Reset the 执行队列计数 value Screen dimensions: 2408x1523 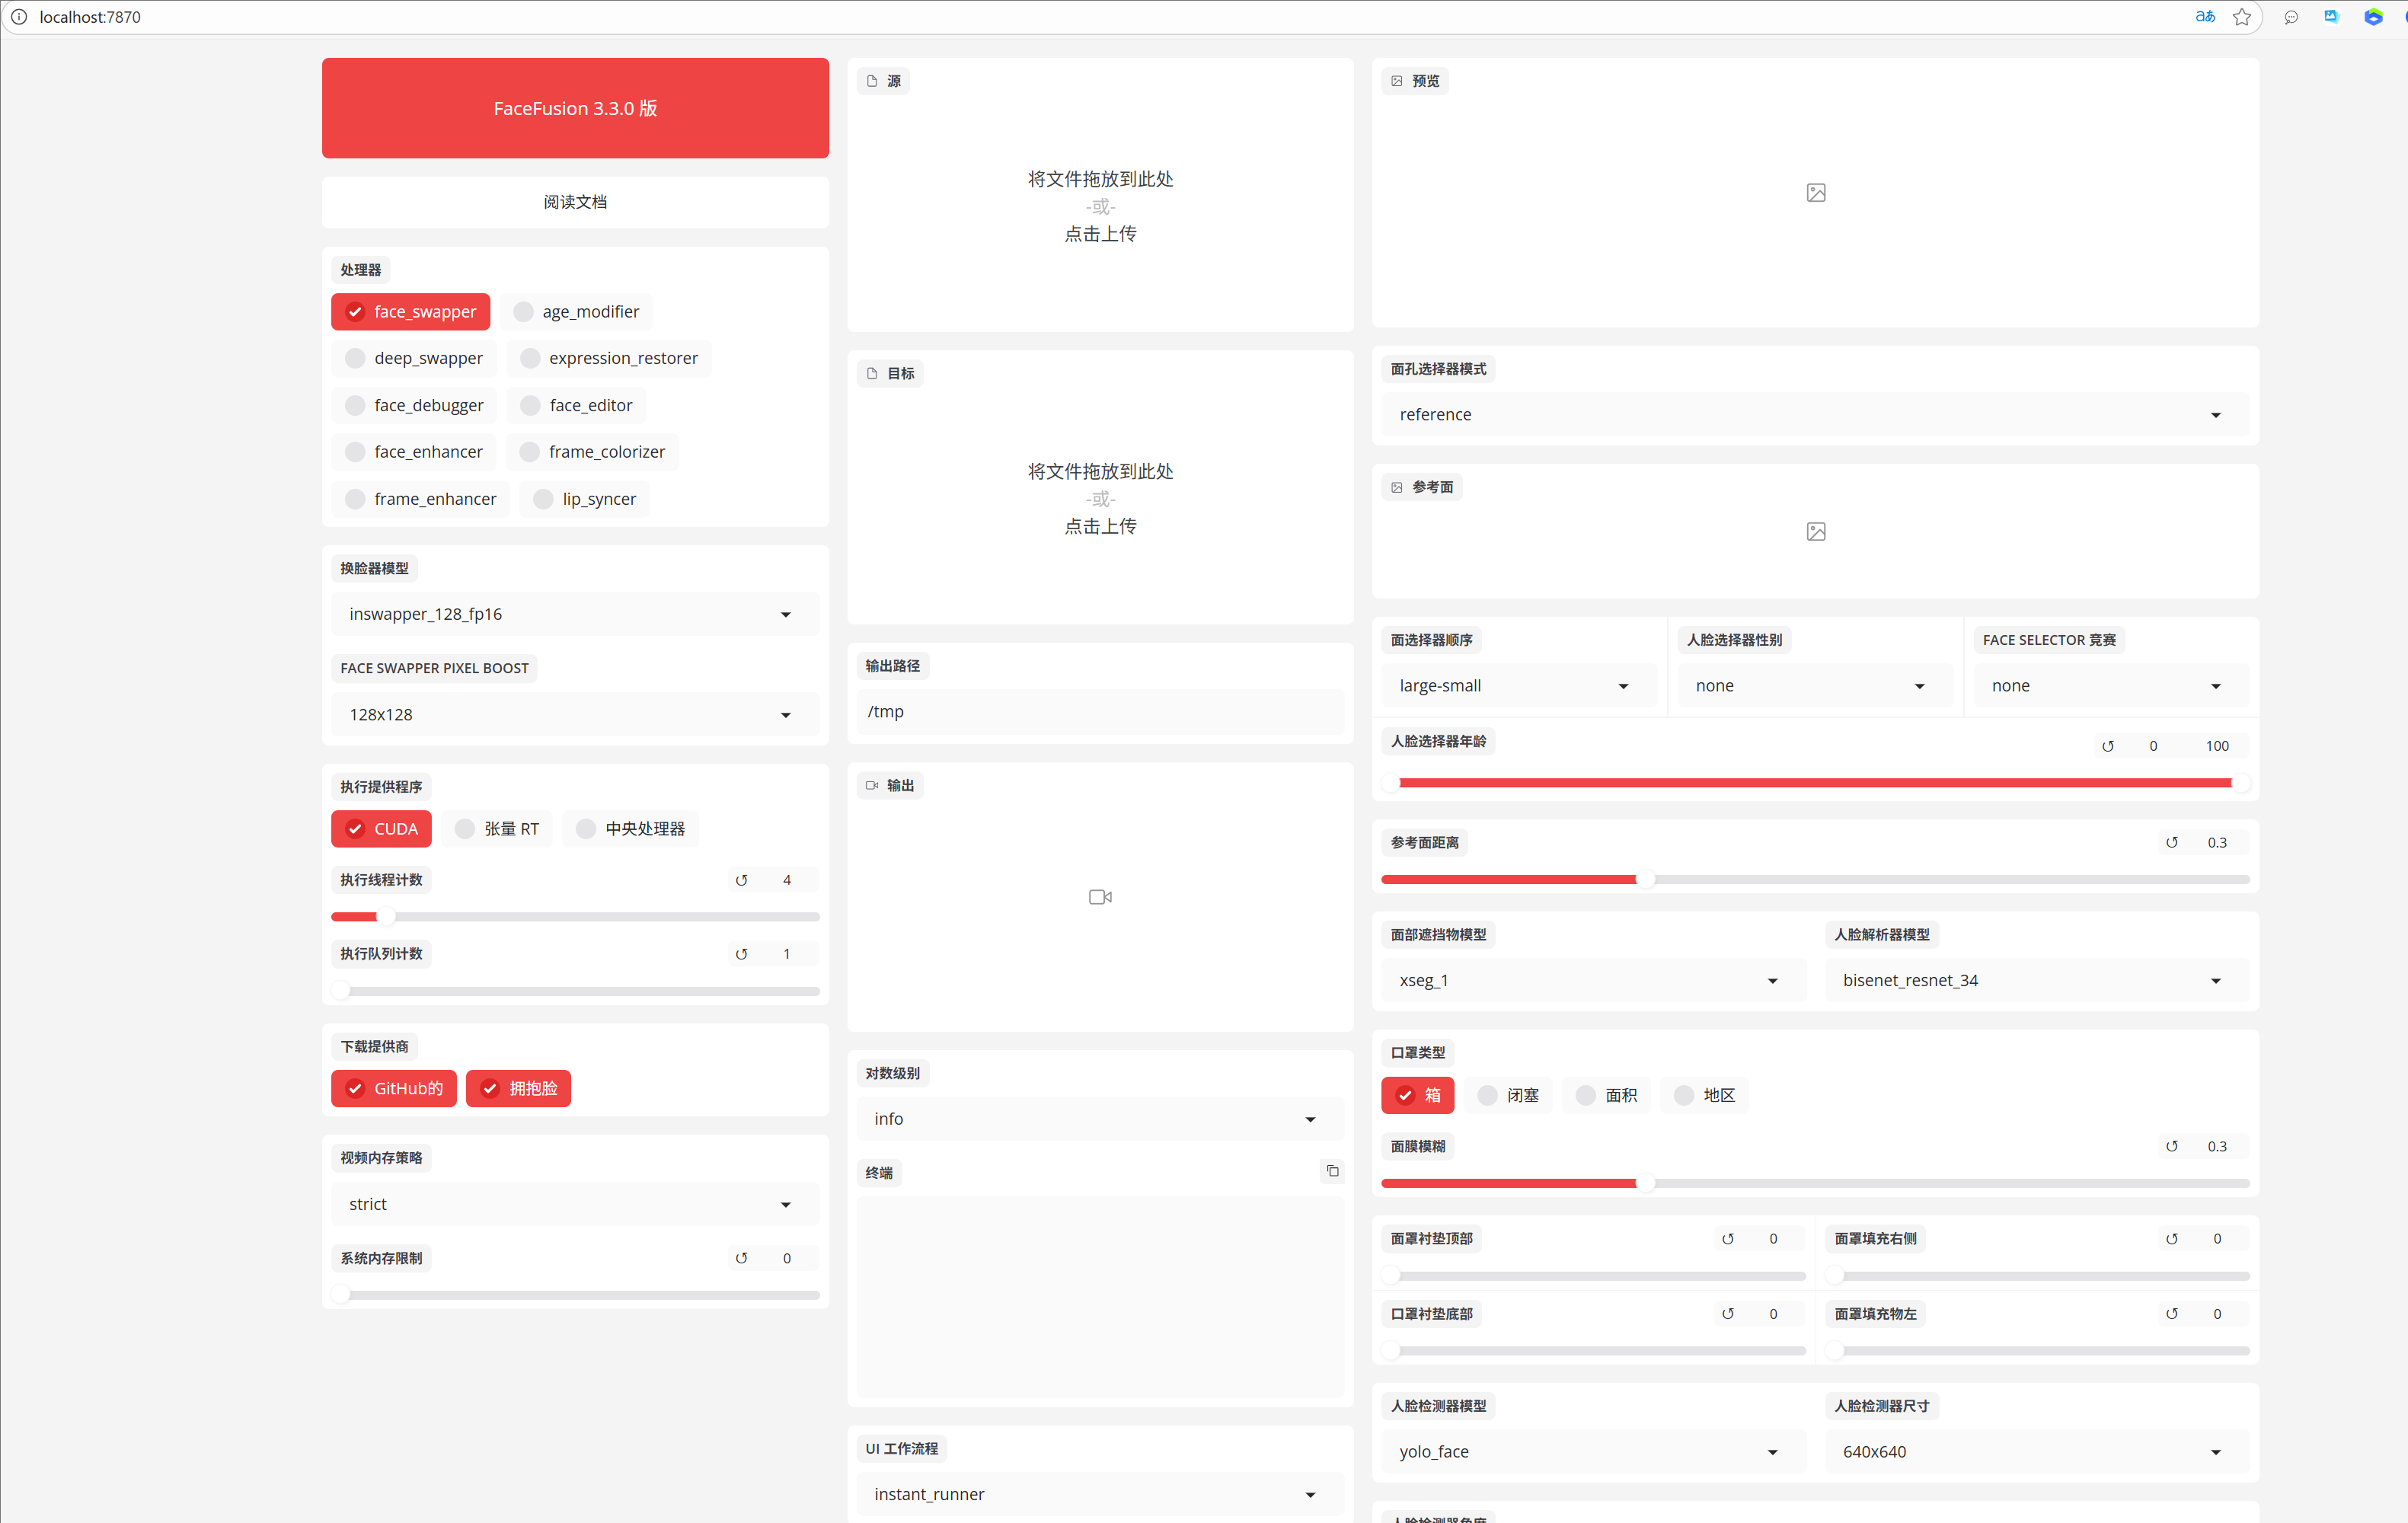[741, 954]
